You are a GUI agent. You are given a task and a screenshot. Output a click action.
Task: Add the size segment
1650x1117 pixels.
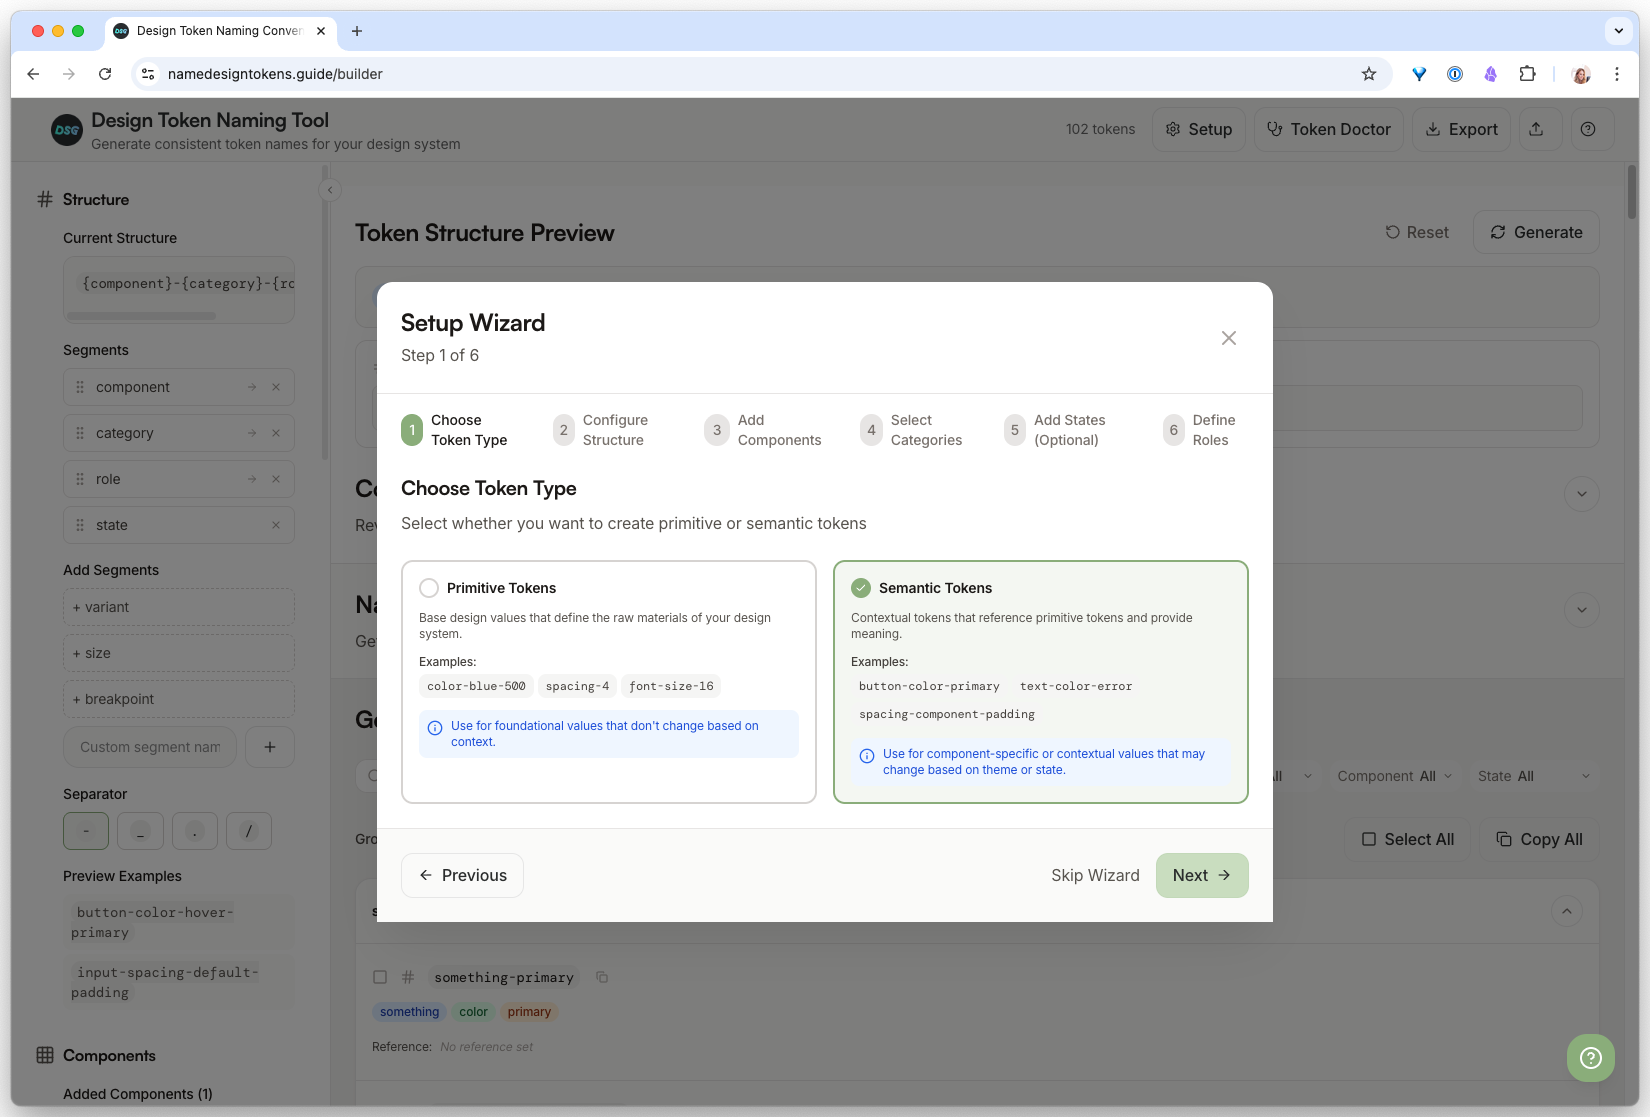pos(179,653)
